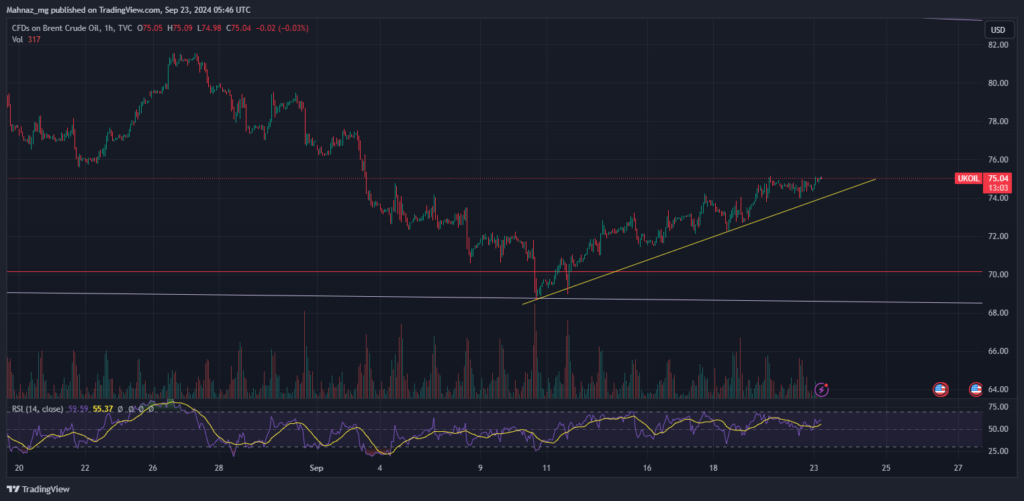Select the yellow ascending trendline
Screen dimensions: 1024x501
click(699, 240)
